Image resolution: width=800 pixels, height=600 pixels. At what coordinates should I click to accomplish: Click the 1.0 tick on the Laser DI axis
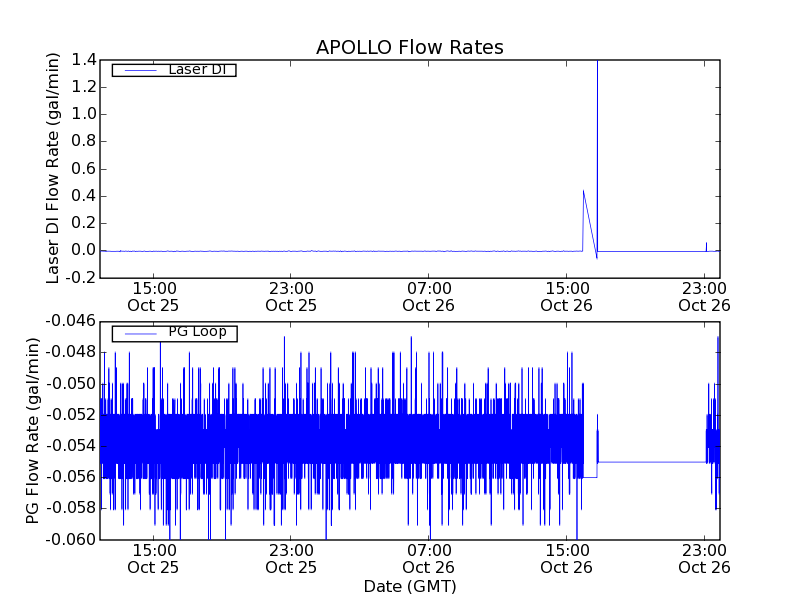(84, 114)
